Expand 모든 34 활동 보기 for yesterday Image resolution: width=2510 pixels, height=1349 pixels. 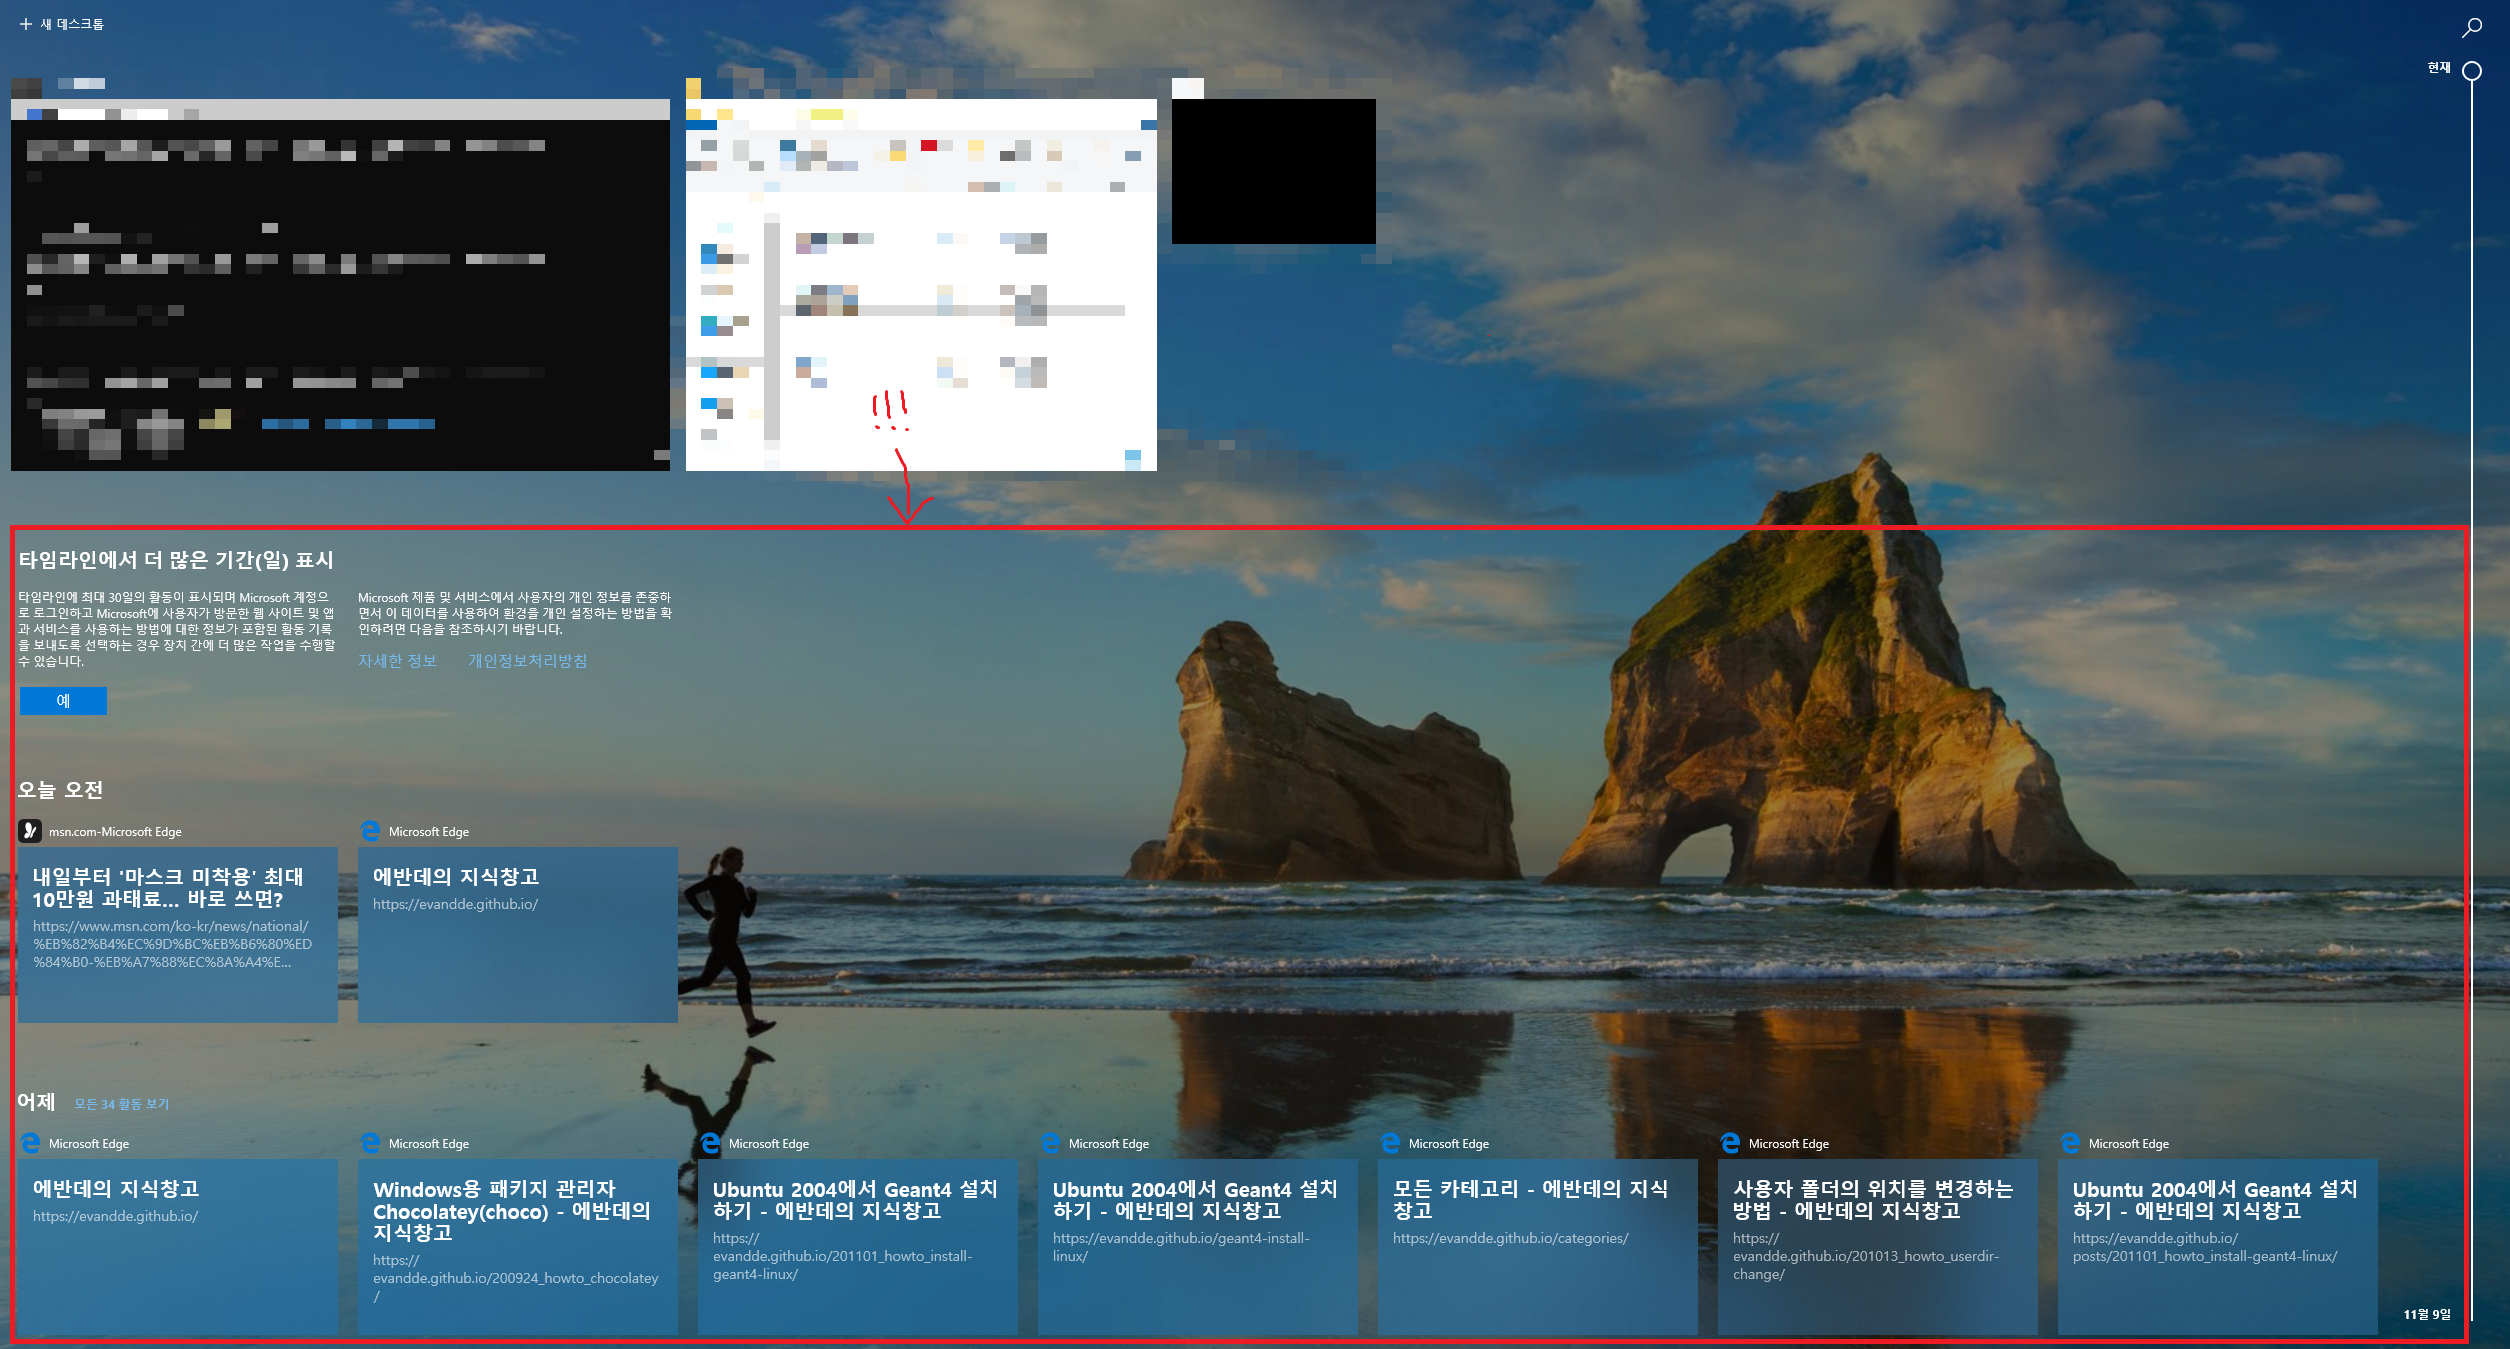[x=121, y=1104]
